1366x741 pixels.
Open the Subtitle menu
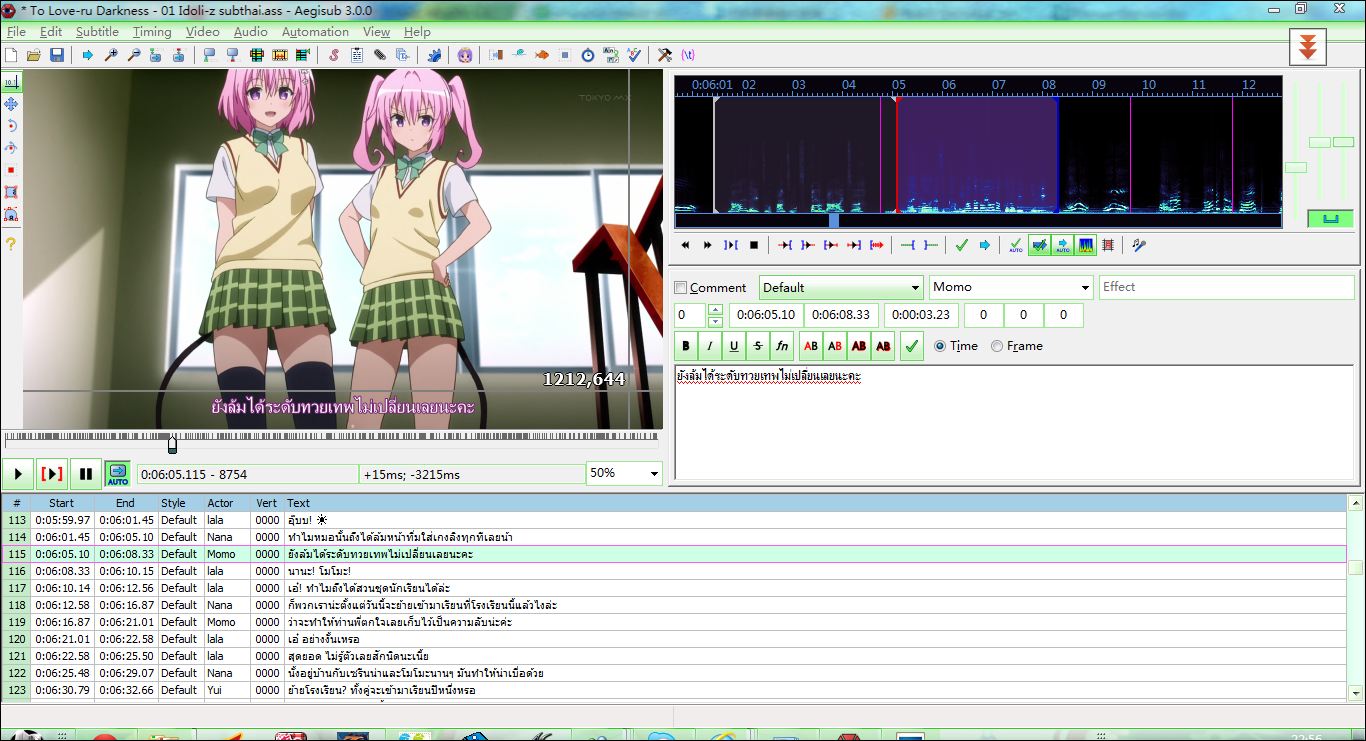(97, 32)
